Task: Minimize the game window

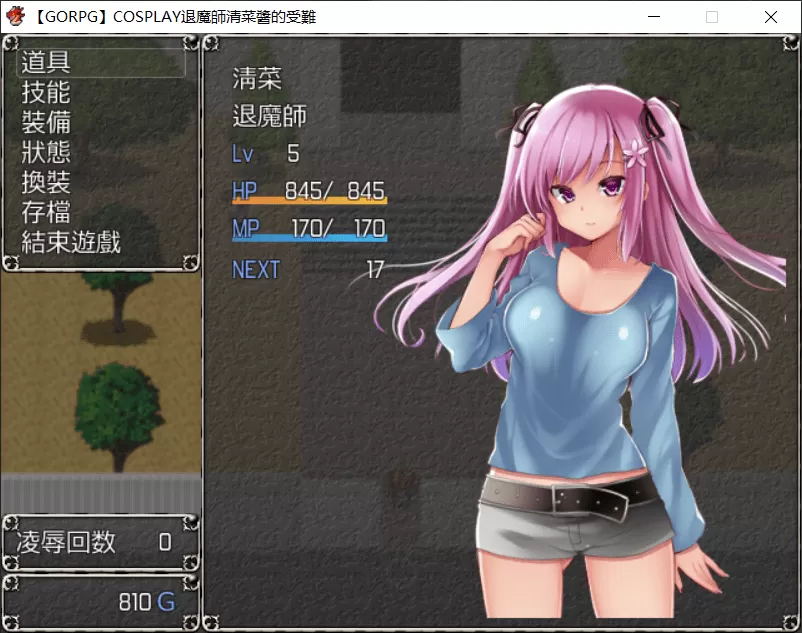Action: pyautogui.click(x=654, y=17)
